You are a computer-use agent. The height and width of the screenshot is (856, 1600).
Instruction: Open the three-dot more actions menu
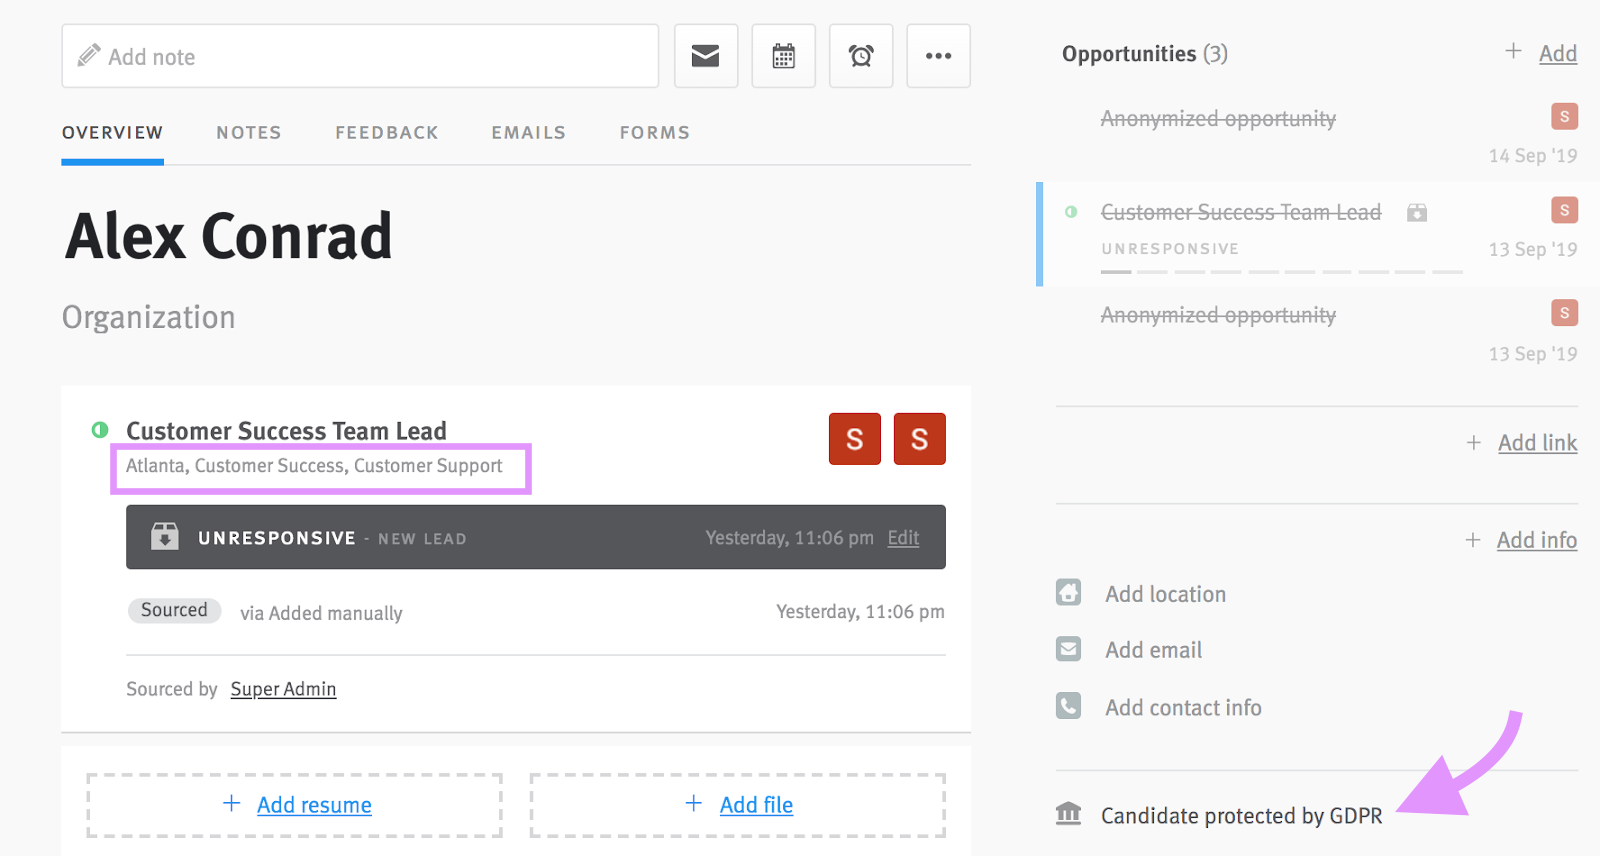(938, 56)
